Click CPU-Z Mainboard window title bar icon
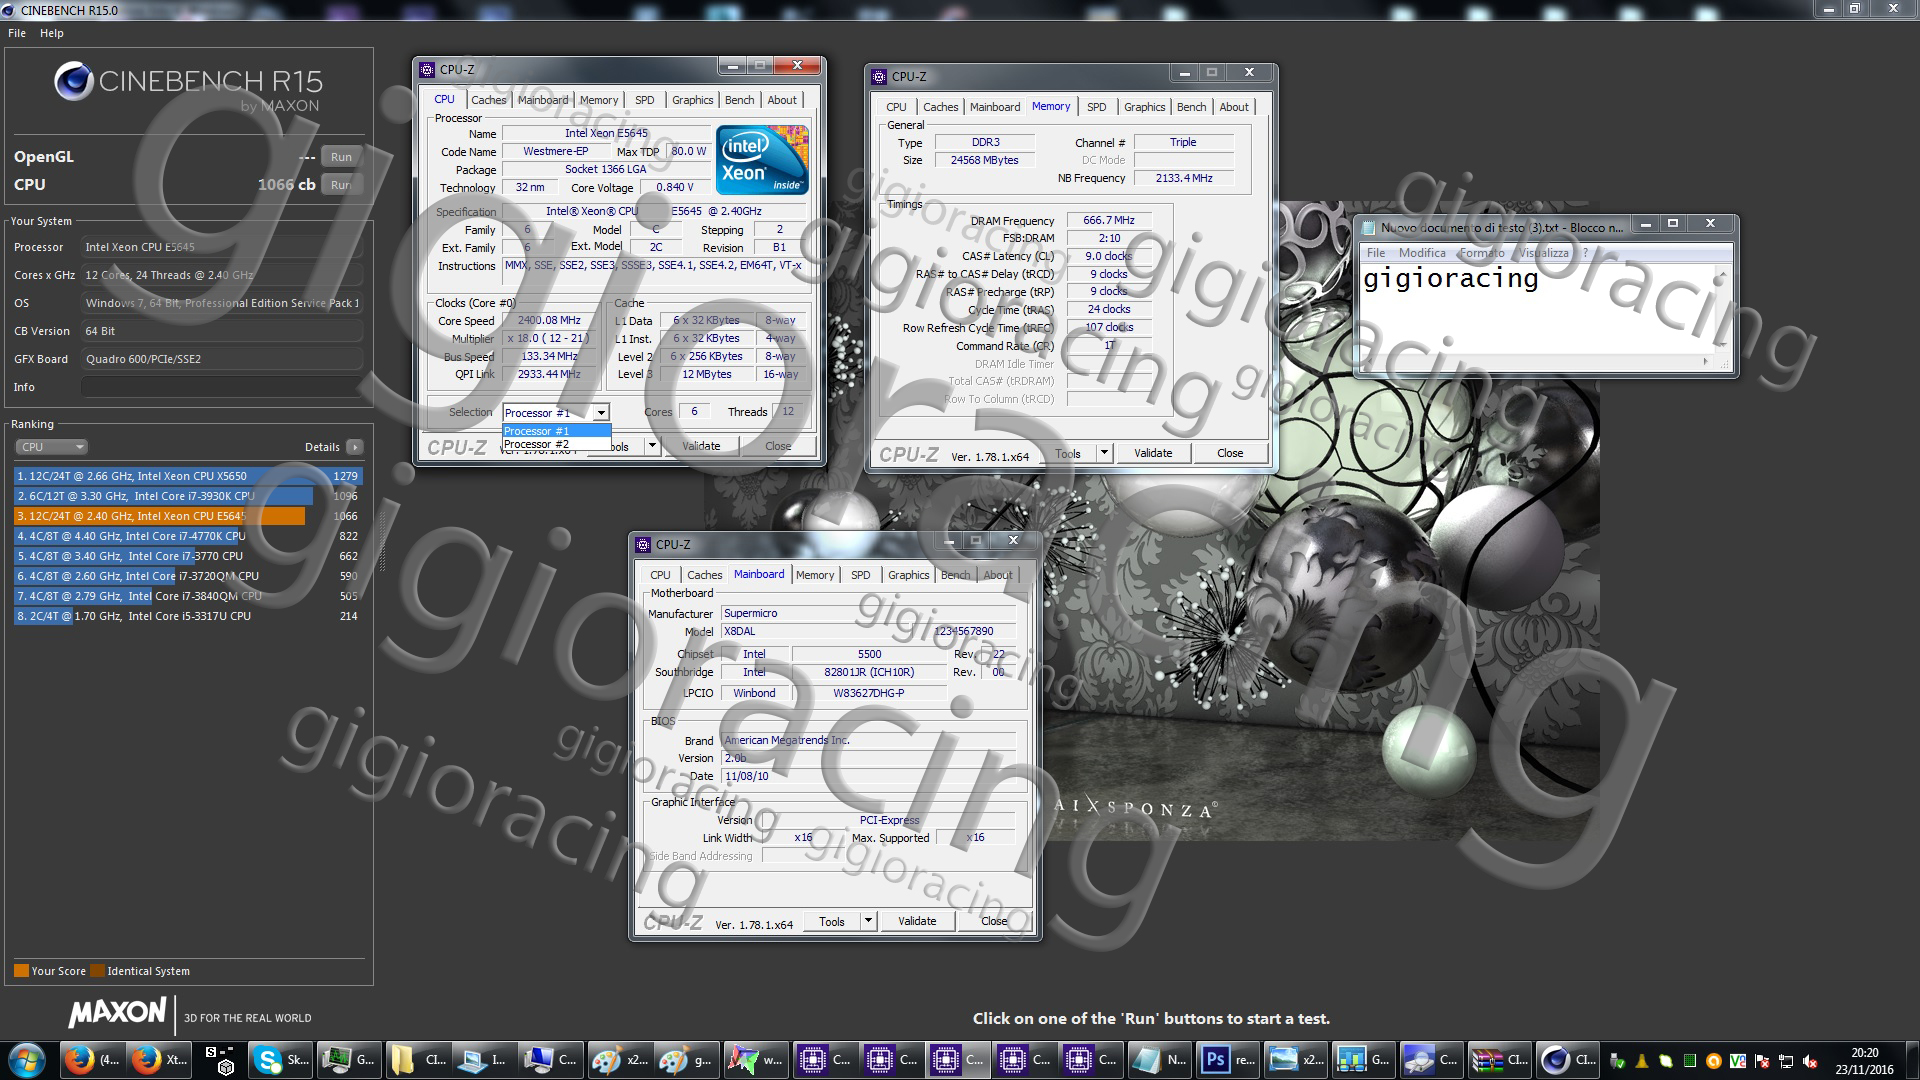 coord(643,544)
